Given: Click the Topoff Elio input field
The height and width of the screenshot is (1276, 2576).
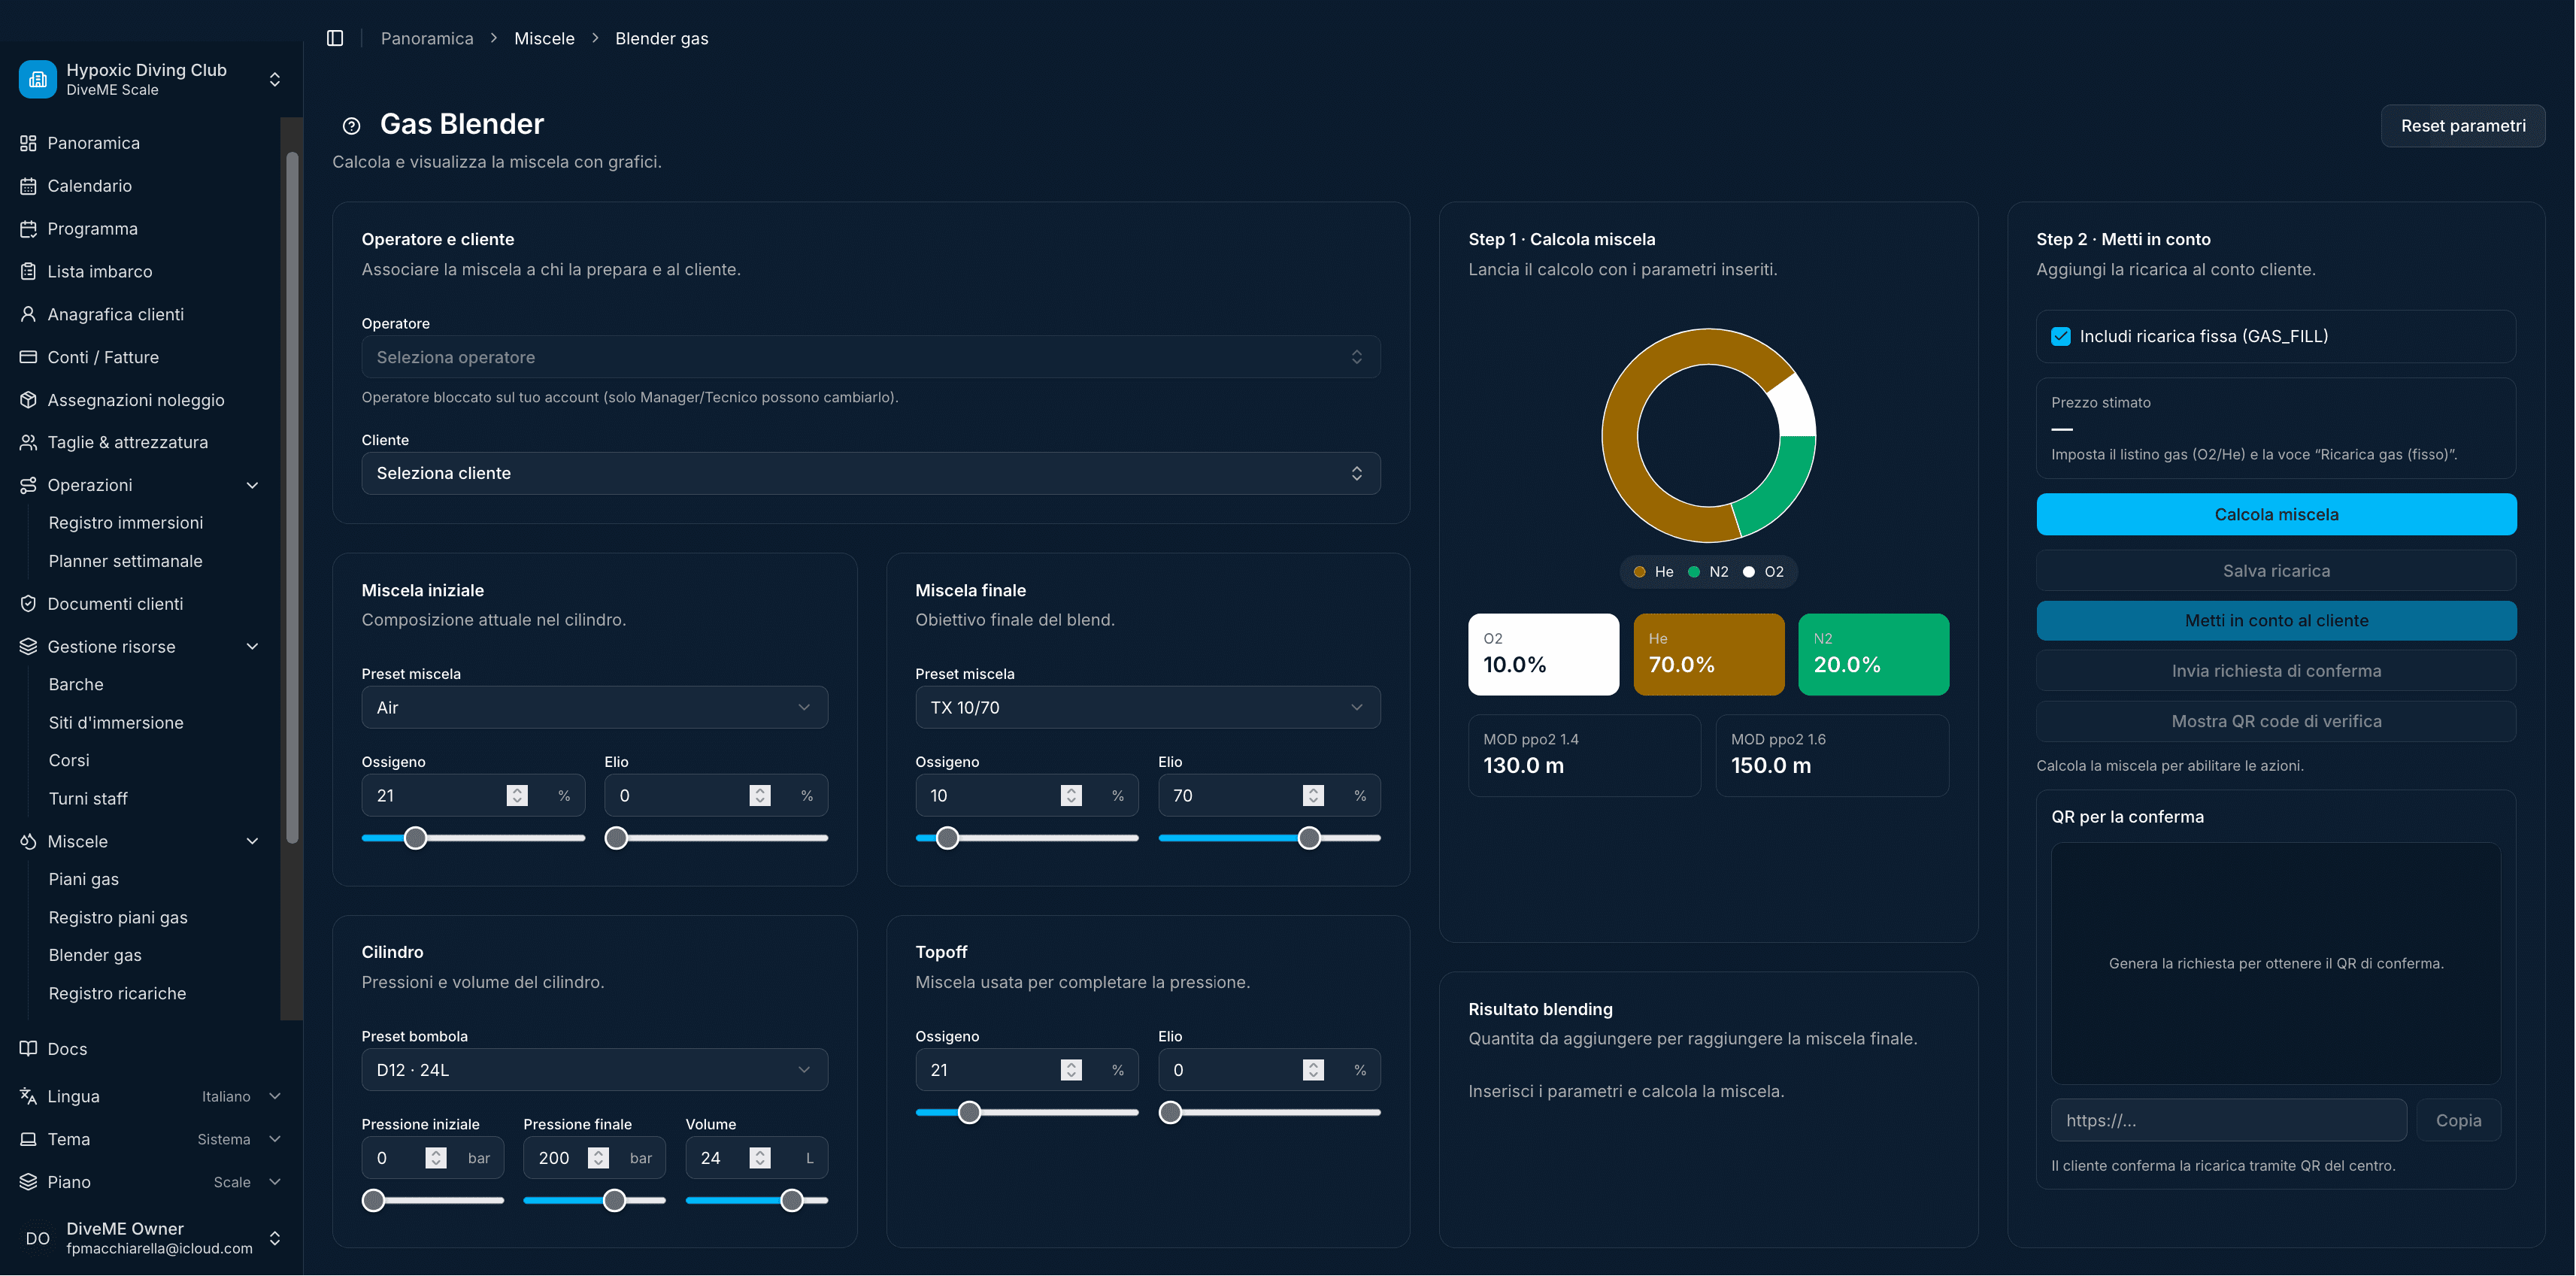Looking at the screenshot, I should pos(1269,1070).
